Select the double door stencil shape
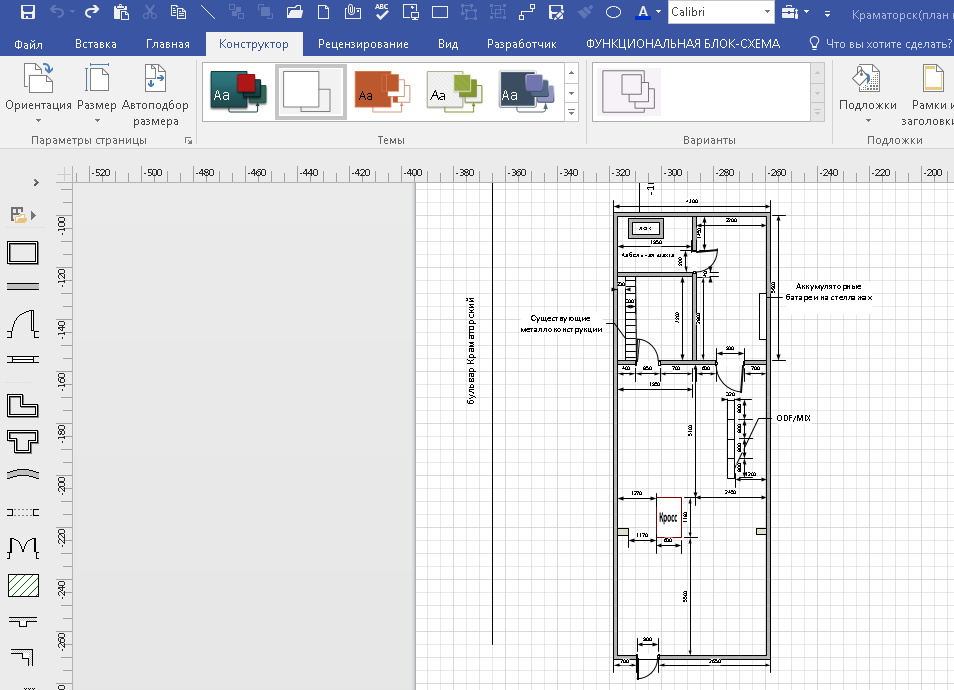 23,548
